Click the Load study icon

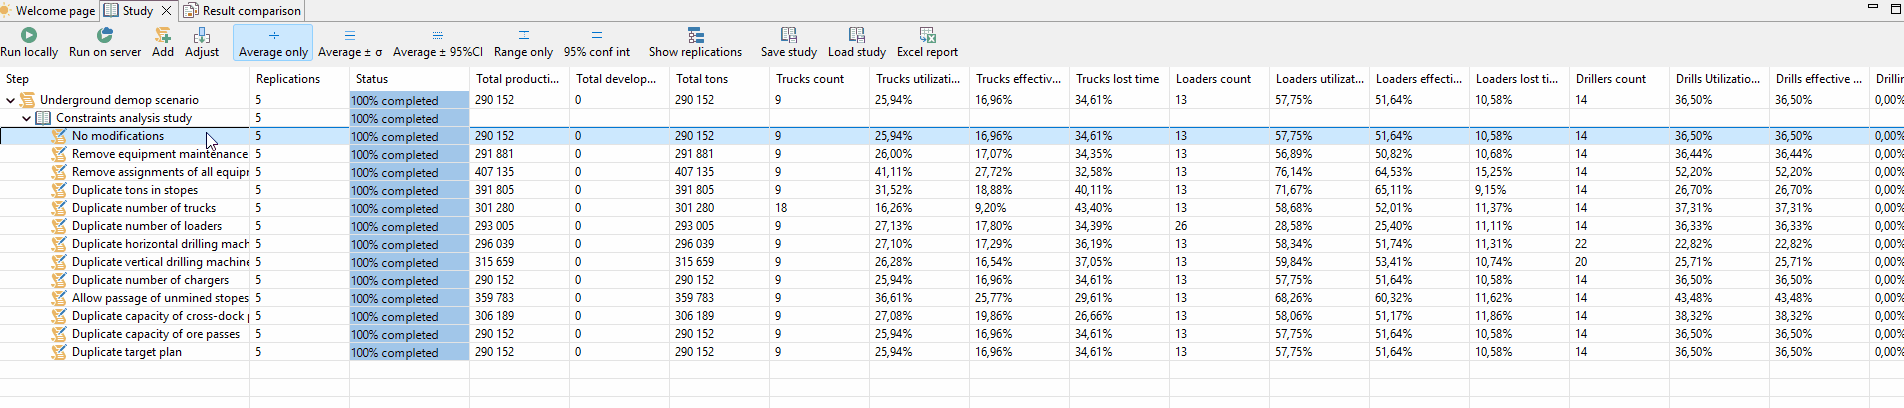coord(857,35)
